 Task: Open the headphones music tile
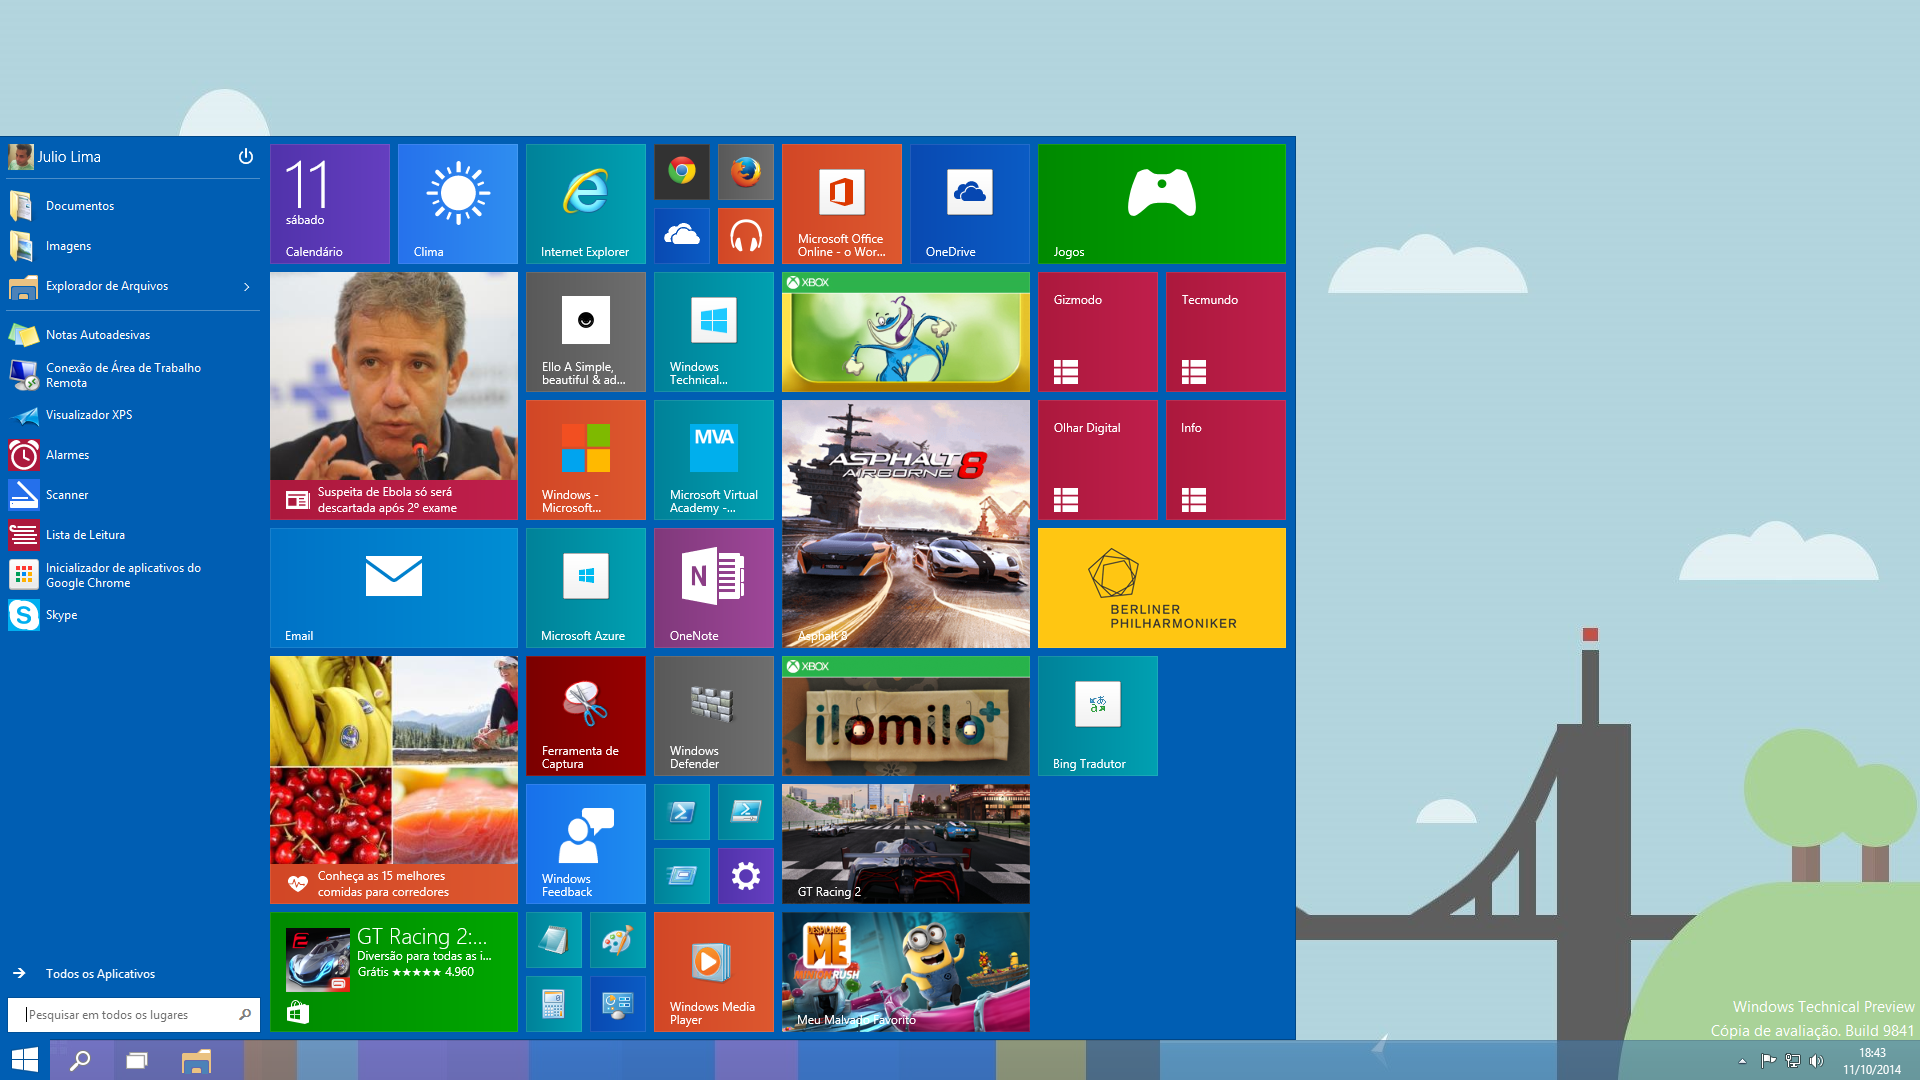(746, 236)
